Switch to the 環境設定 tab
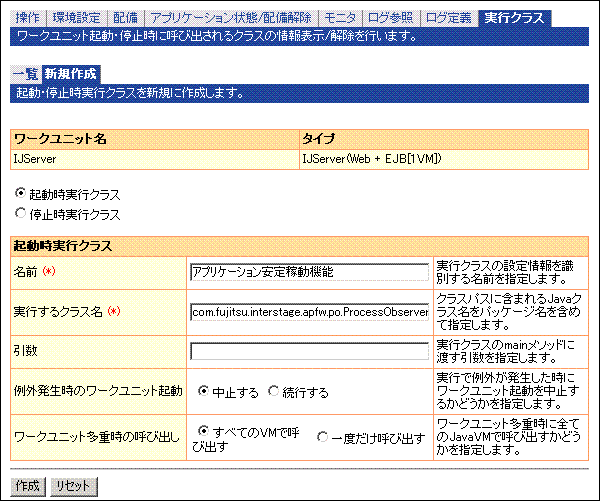The width and height of the screenshot is (600, 501). tap(76, 18)
